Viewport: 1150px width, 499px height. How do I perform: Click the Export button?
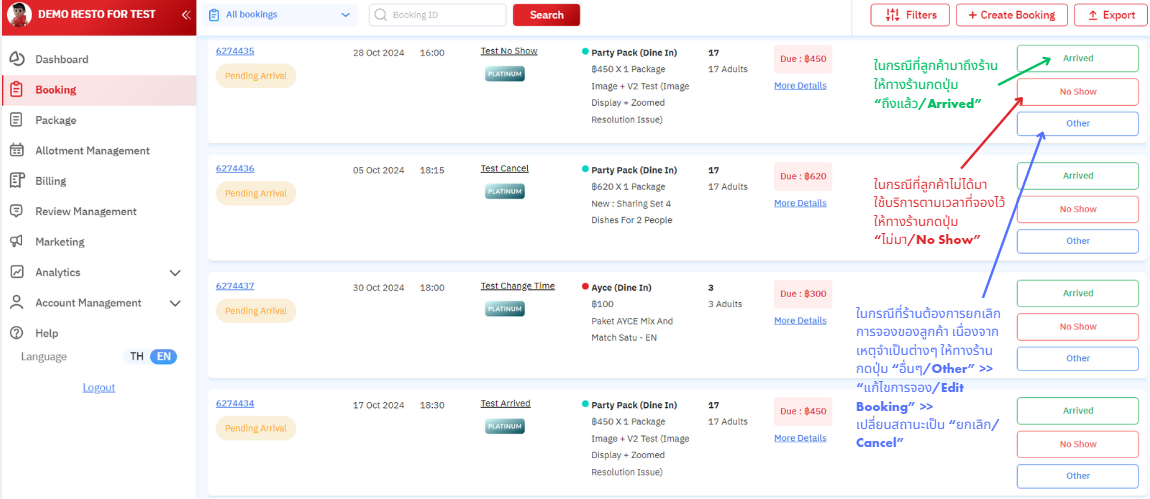[1110, 15]
